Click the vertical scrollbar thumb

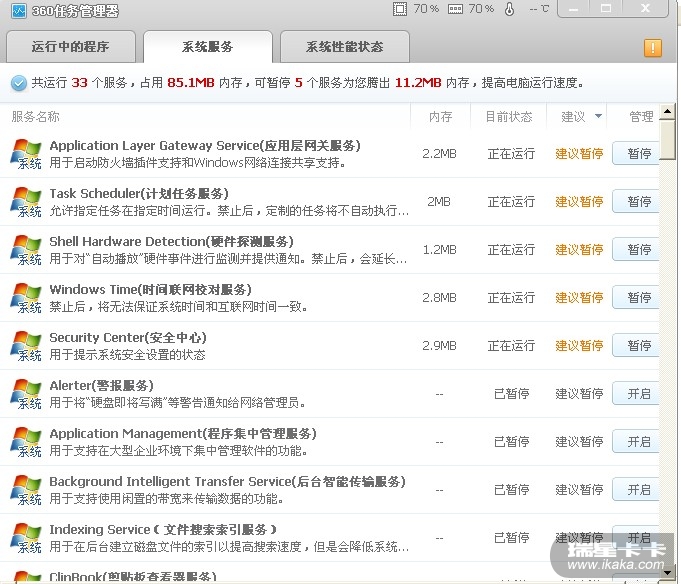click(667, 139)
